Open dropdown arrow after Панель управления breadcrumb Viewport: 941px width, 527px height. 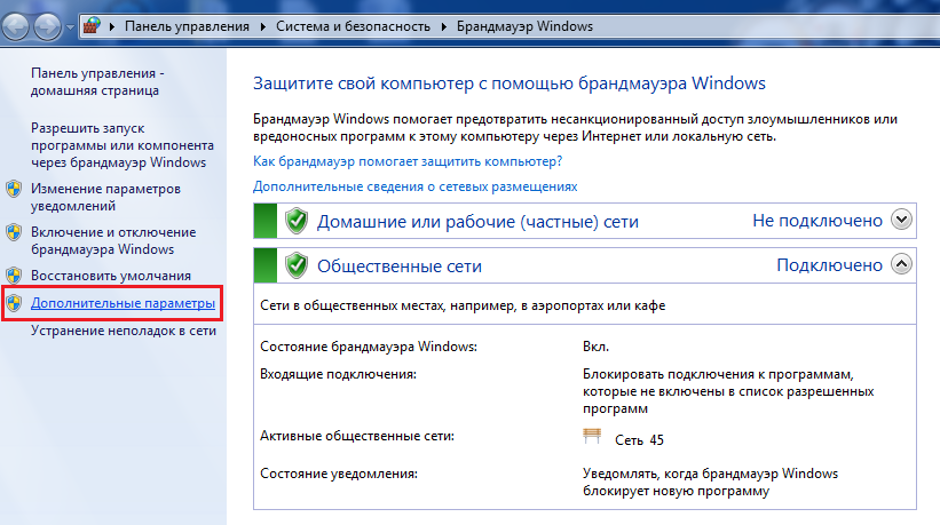pyautogui.click(x=263, y=26)
